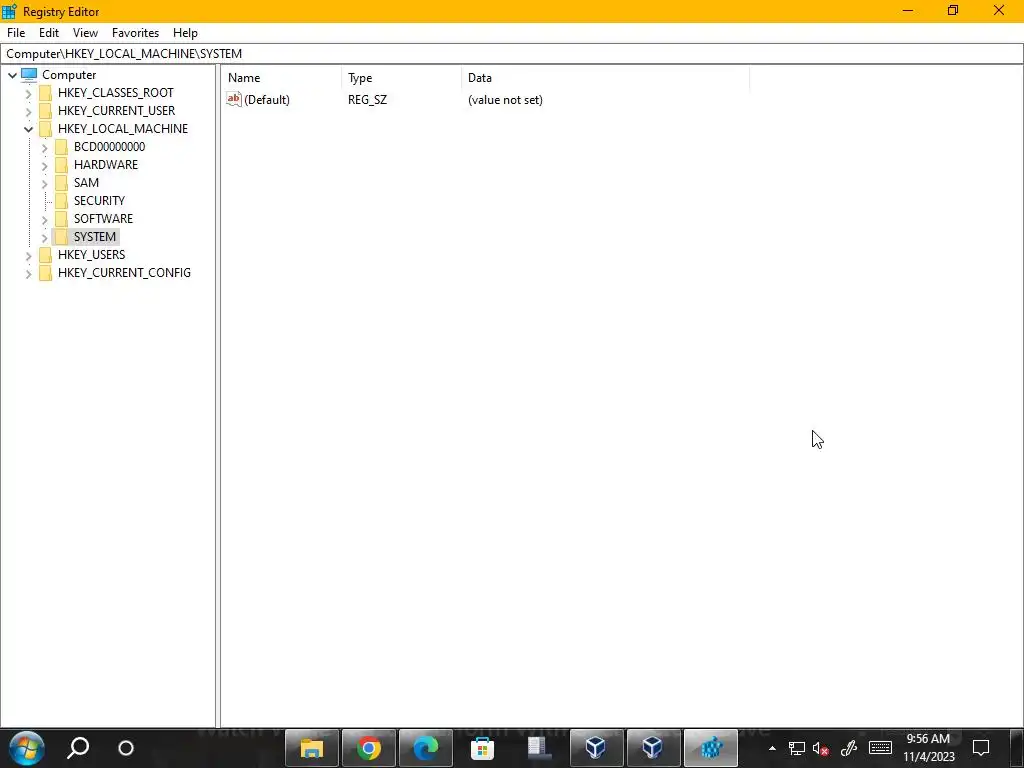Screen dimensions: 1024x768
Task: Open taskbar search magnifier
Action: pos(78,748)
